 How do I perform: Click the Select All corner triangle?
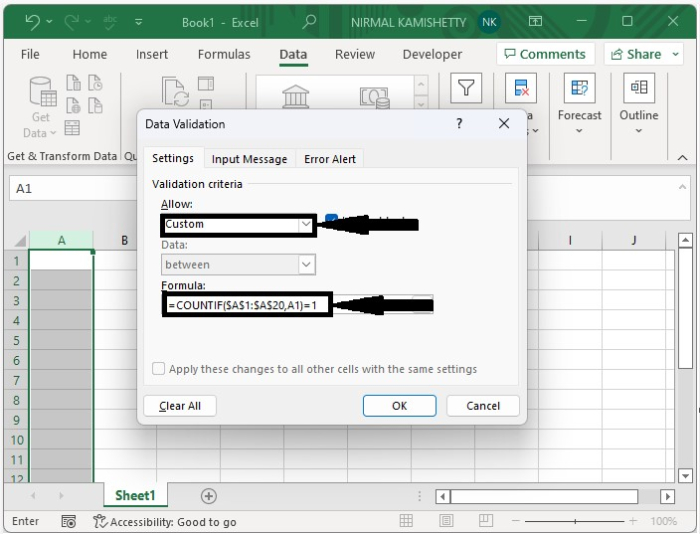pos(20,241)
